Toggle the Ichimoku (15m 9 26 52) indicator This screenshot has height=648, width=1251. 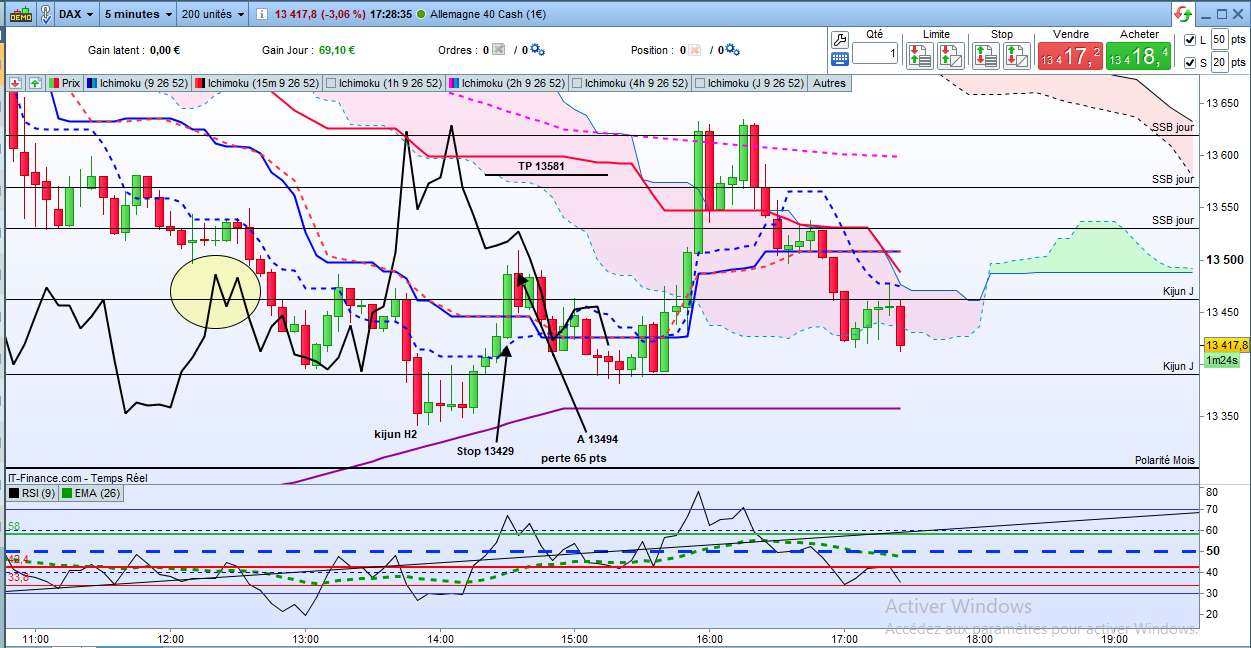(257, 83)
